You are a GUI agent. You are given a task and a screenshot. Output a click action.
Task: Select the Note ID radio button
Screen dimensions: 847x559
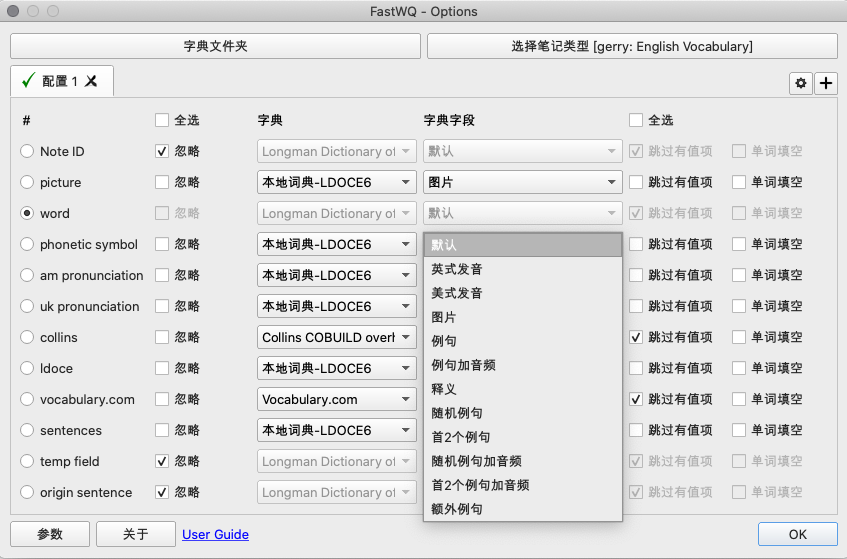[x=27, y=151]
